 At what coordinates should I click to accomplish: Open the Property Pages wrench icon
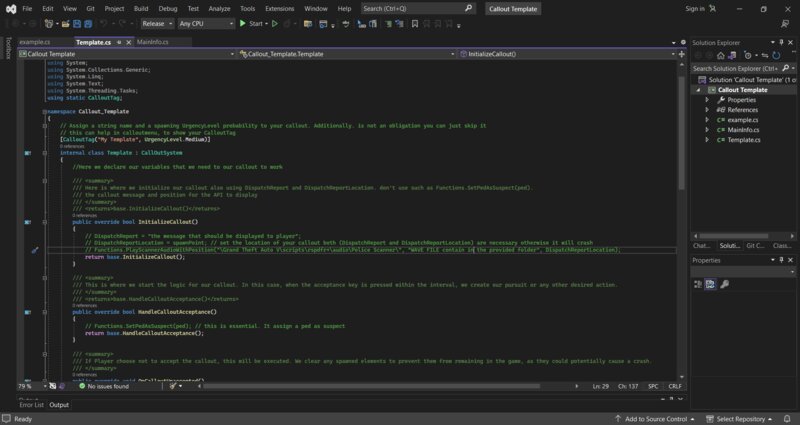click(724, 284)
